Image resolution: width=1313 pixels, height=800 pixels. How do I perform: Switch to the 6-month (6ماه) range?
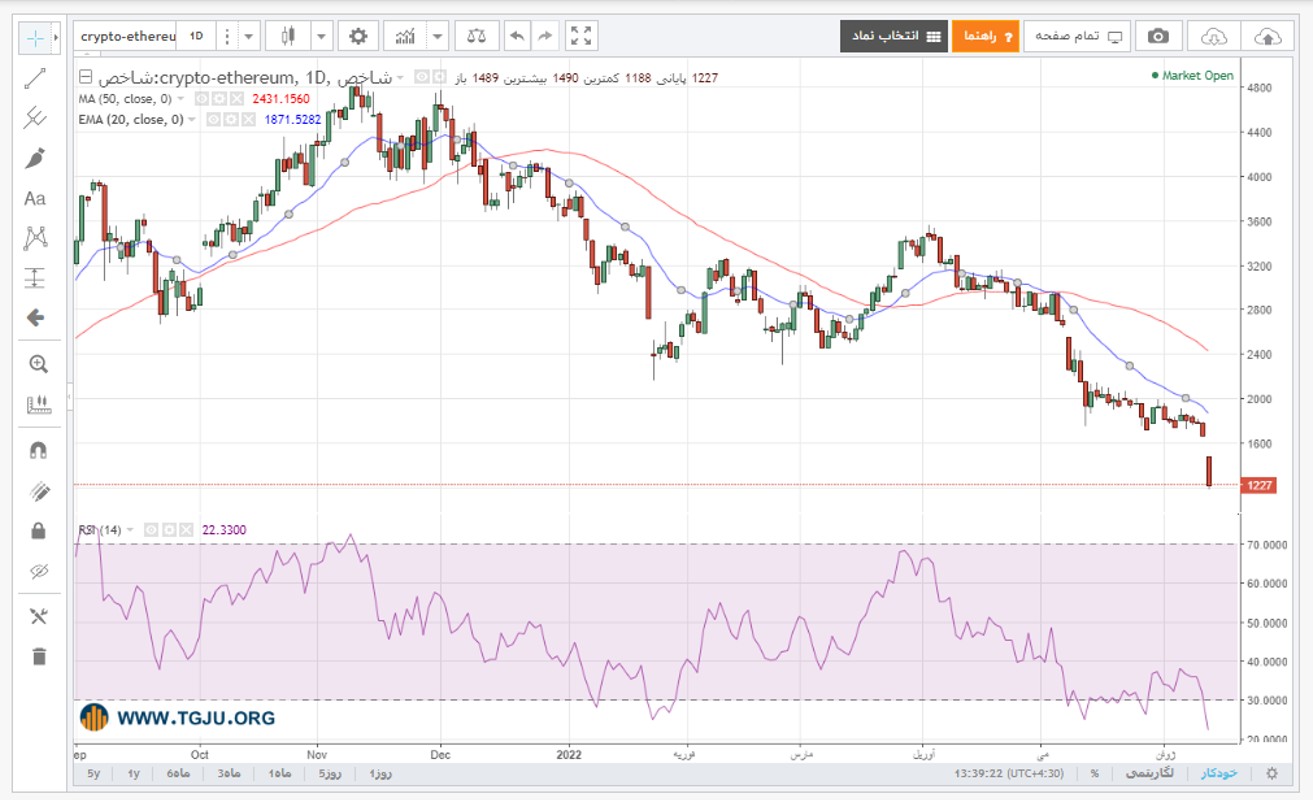(177, 774)
